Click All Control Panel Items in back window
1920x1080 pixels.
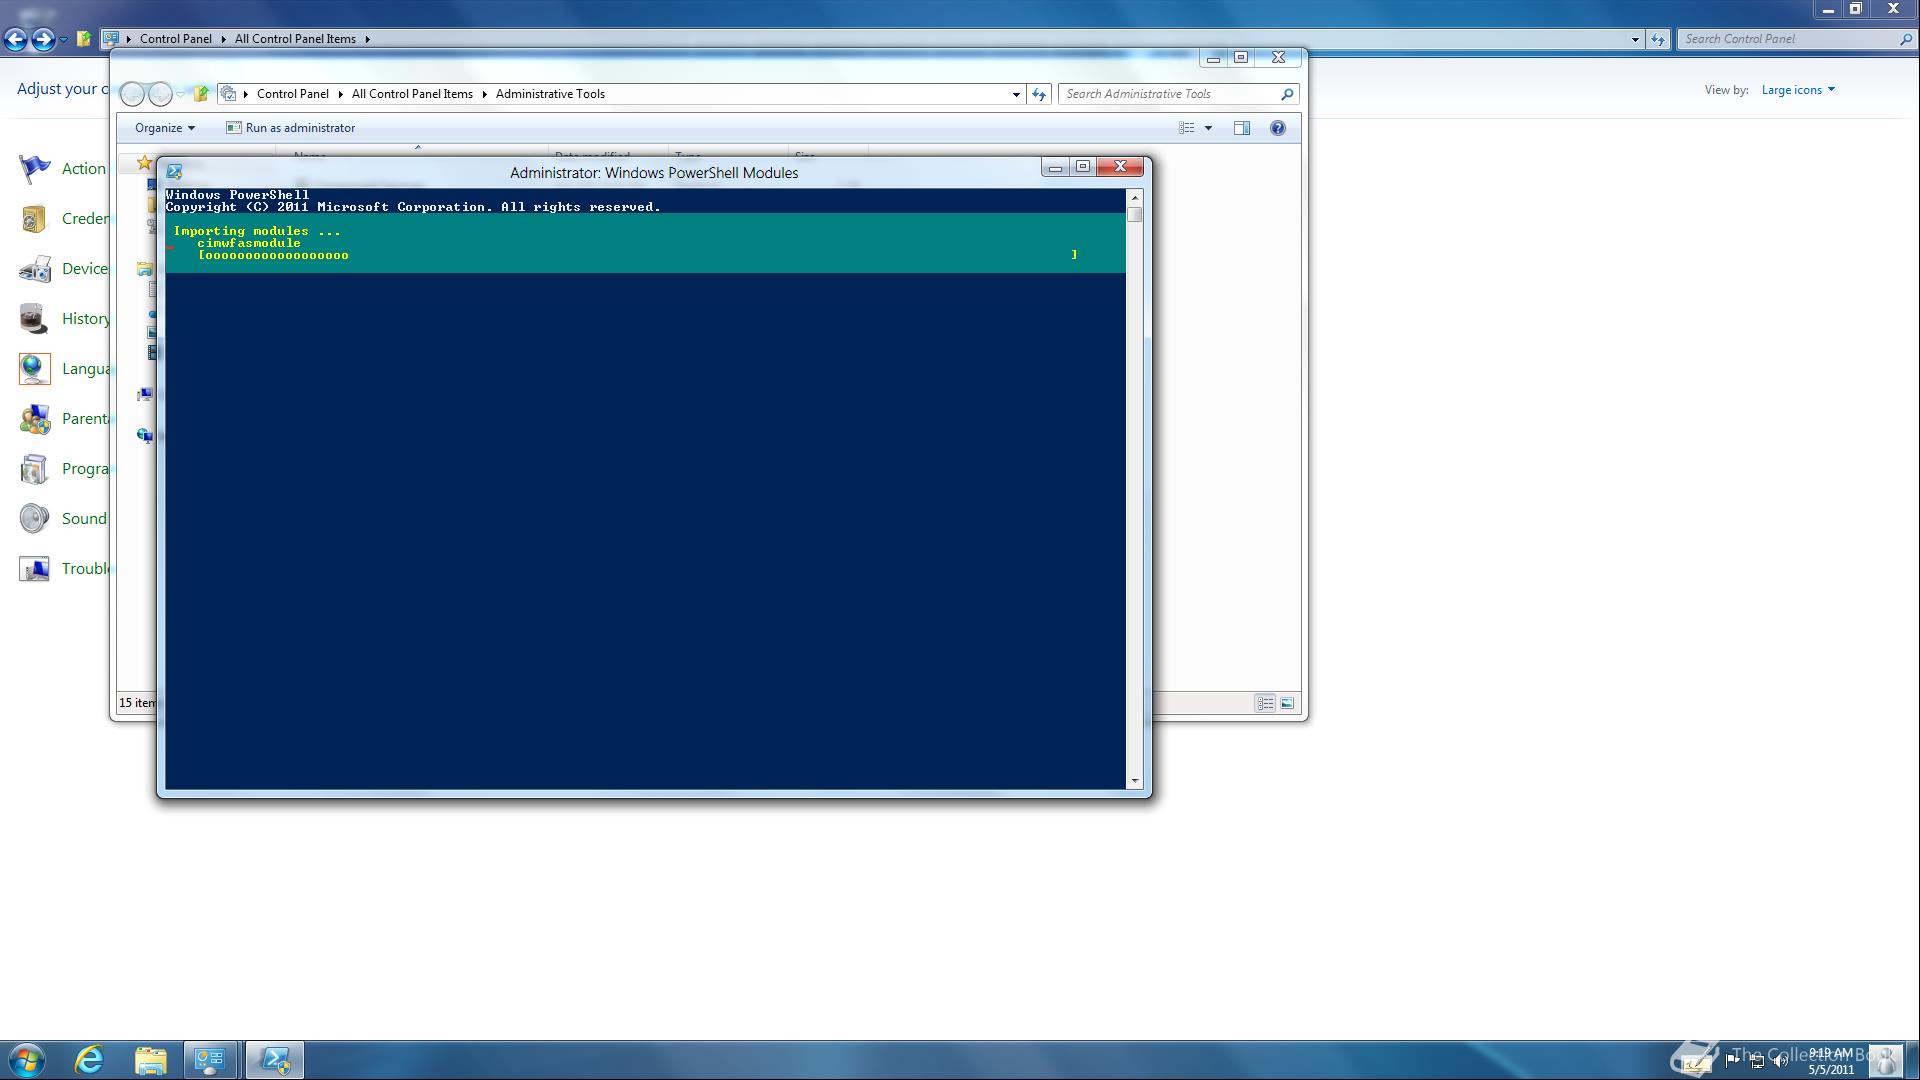pyautogui.click(x=295, y=39)
